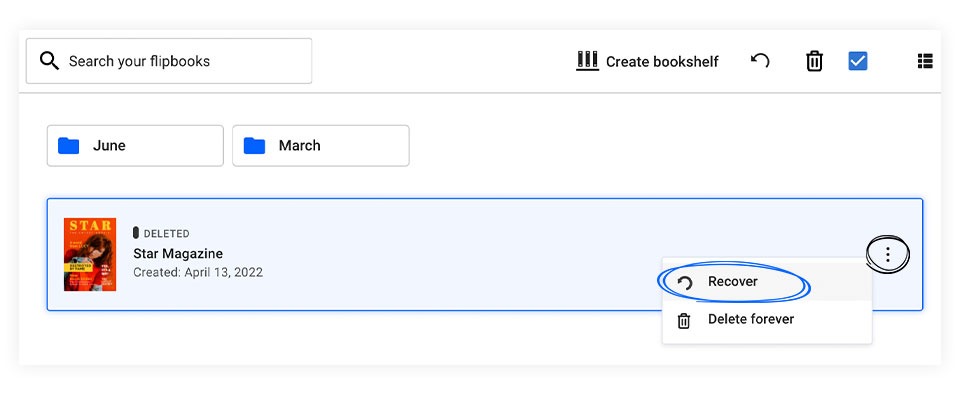
Task: Click the Create bookshelf text label
Action: pyautogui.click(x=662, y=62)
